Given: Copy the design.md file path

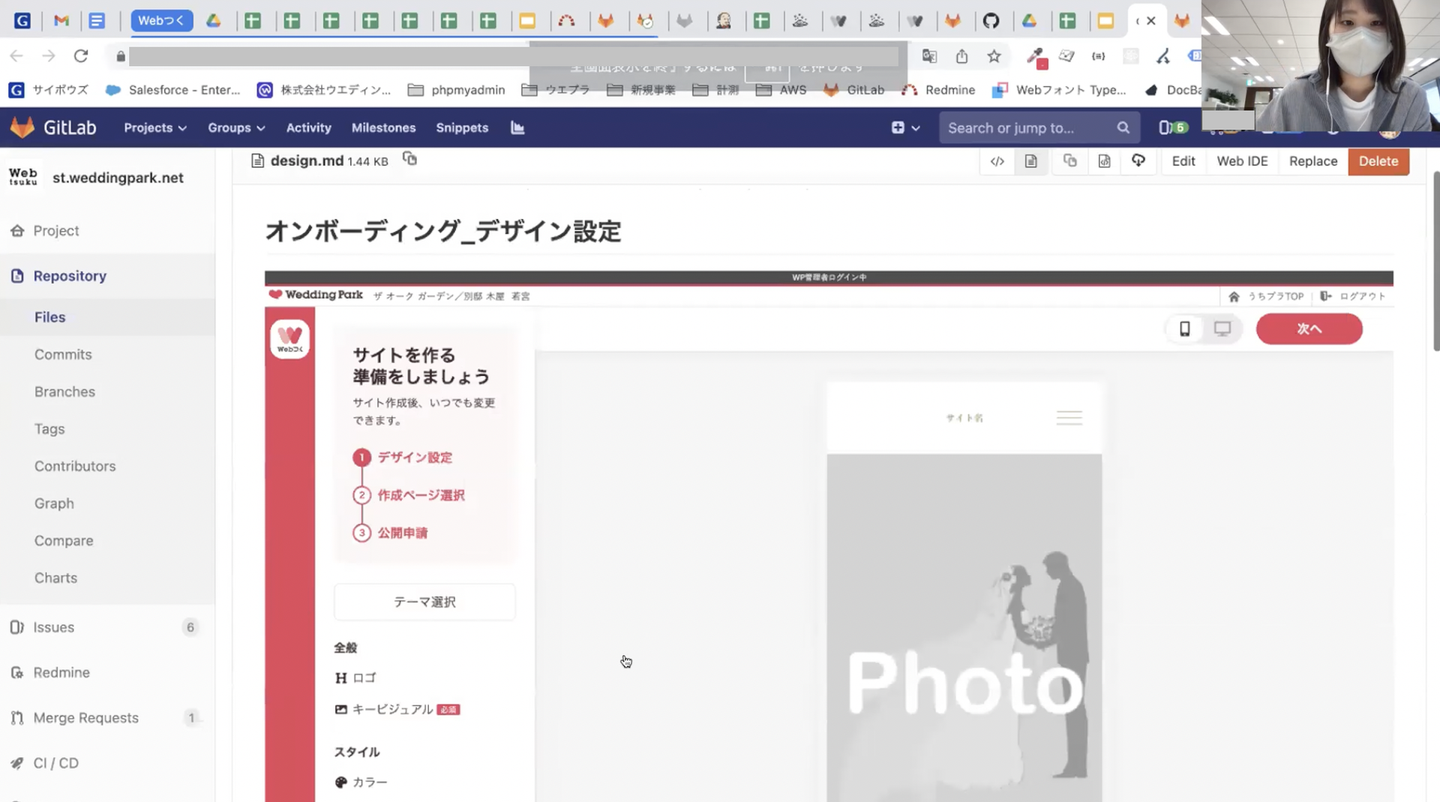Looking at the screenshot, I should tap(409, 159).
